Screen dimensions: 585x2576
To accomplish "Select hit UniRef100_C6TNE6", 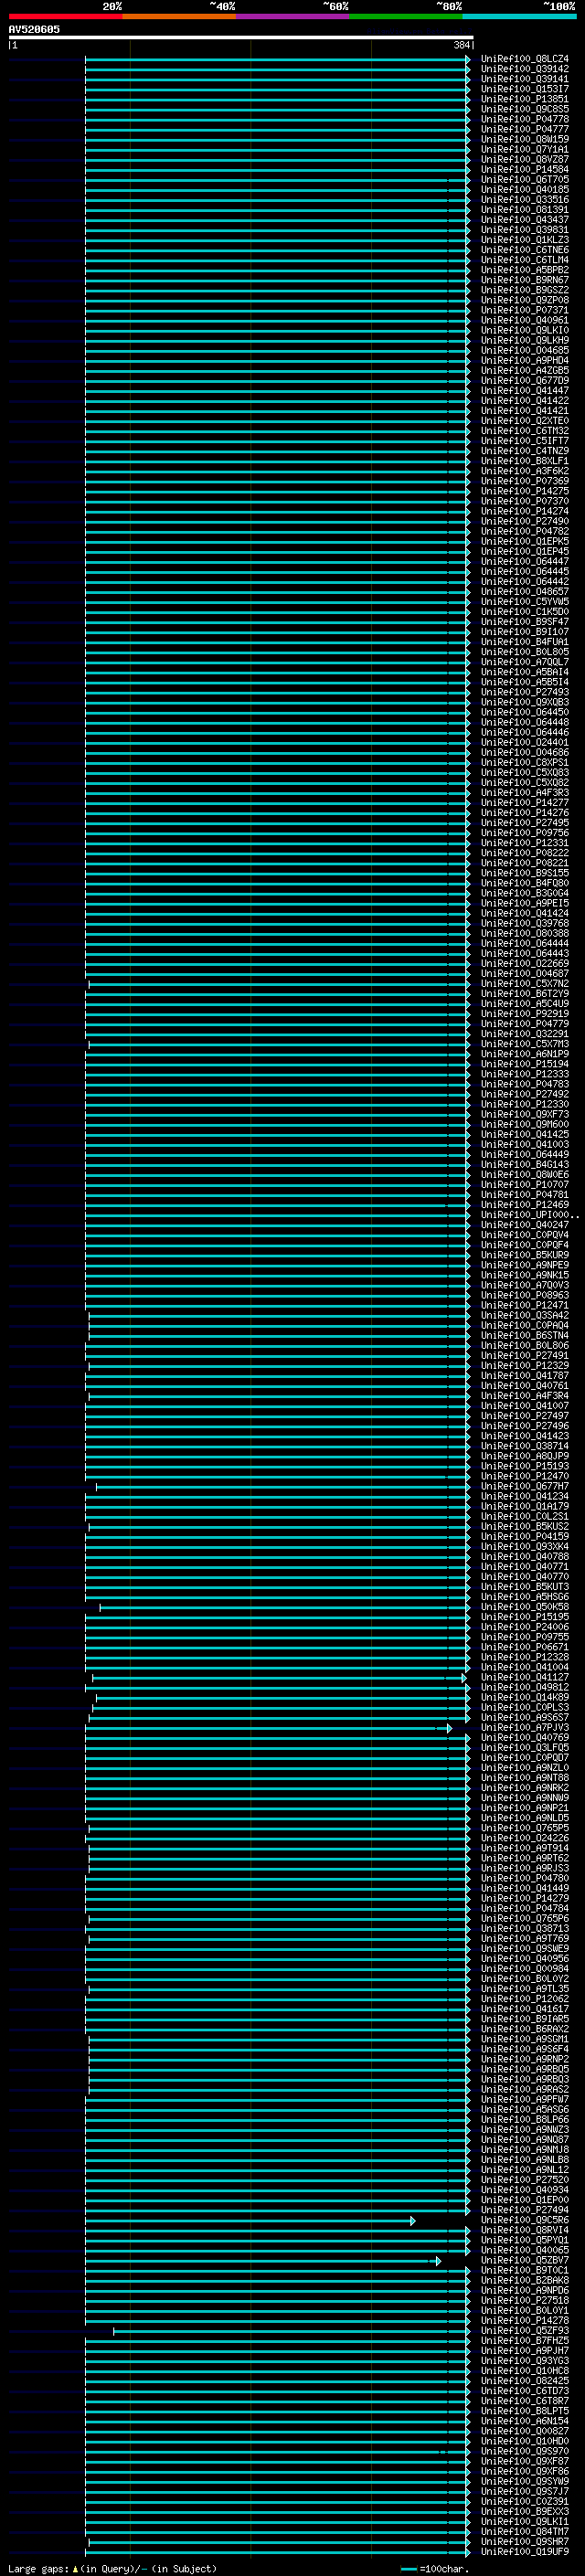I will pyautogui.click(x=524, y=250).
